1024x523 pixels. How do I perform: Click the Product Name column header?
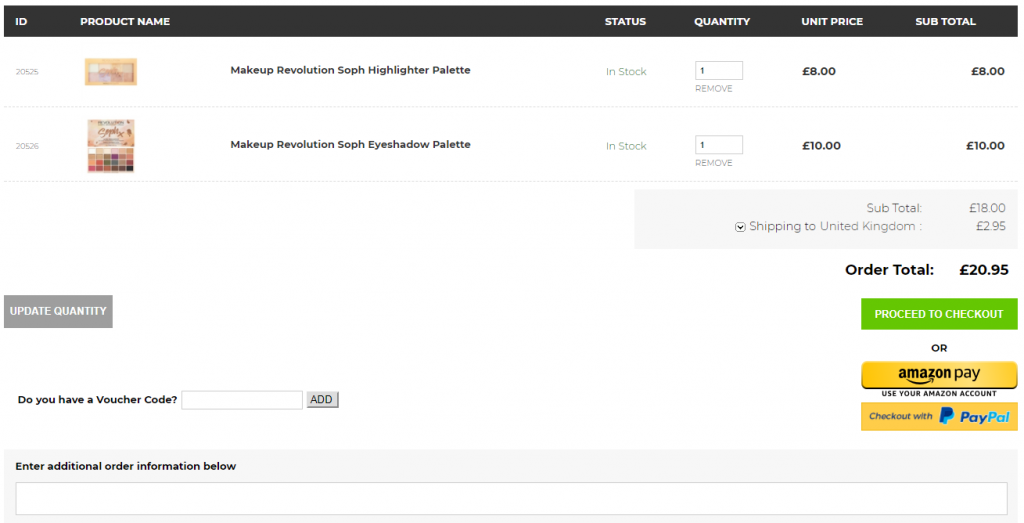(125, 22)
